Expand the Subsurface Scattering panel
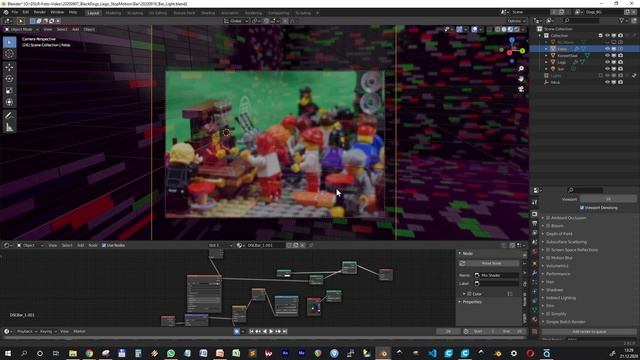 [566, 242]
